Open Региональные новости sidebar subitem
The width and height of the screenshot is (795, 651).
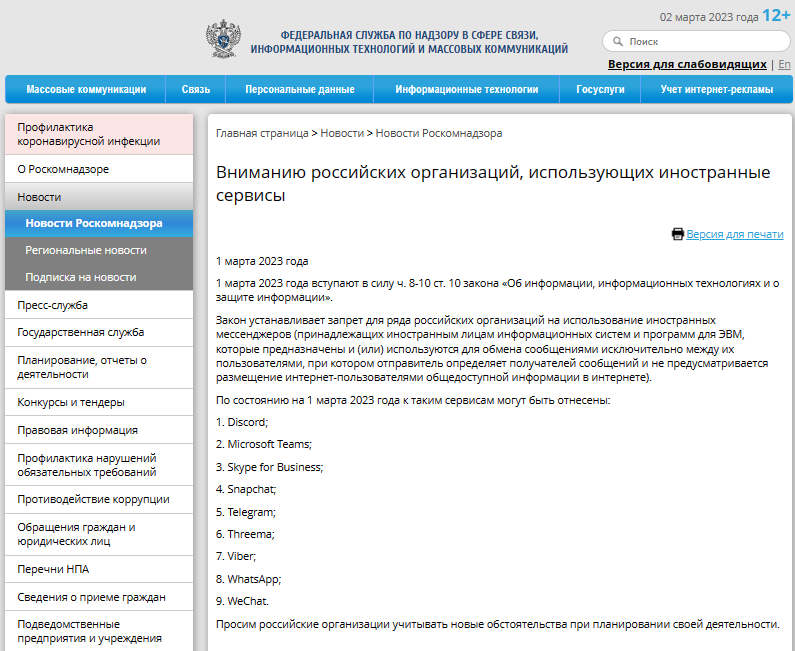(x=99, y=250)
